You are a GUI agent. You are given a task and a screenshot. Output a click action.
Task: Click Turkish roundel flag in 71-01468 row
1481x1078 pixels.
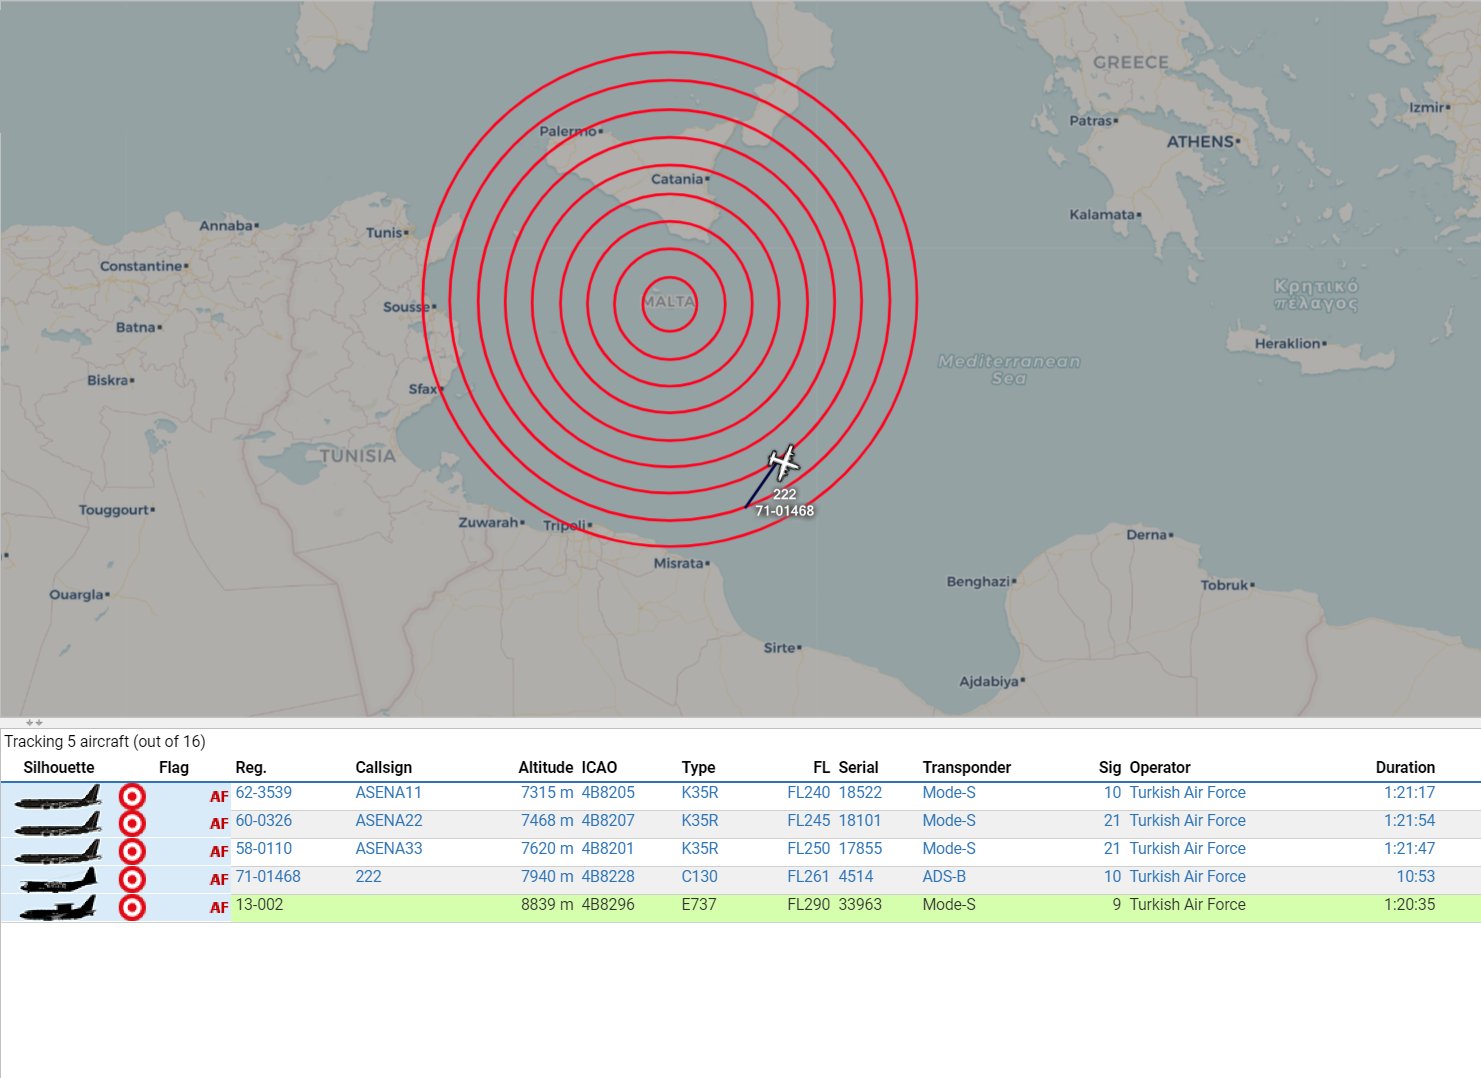pyautogui.click(x=132, y=880)
